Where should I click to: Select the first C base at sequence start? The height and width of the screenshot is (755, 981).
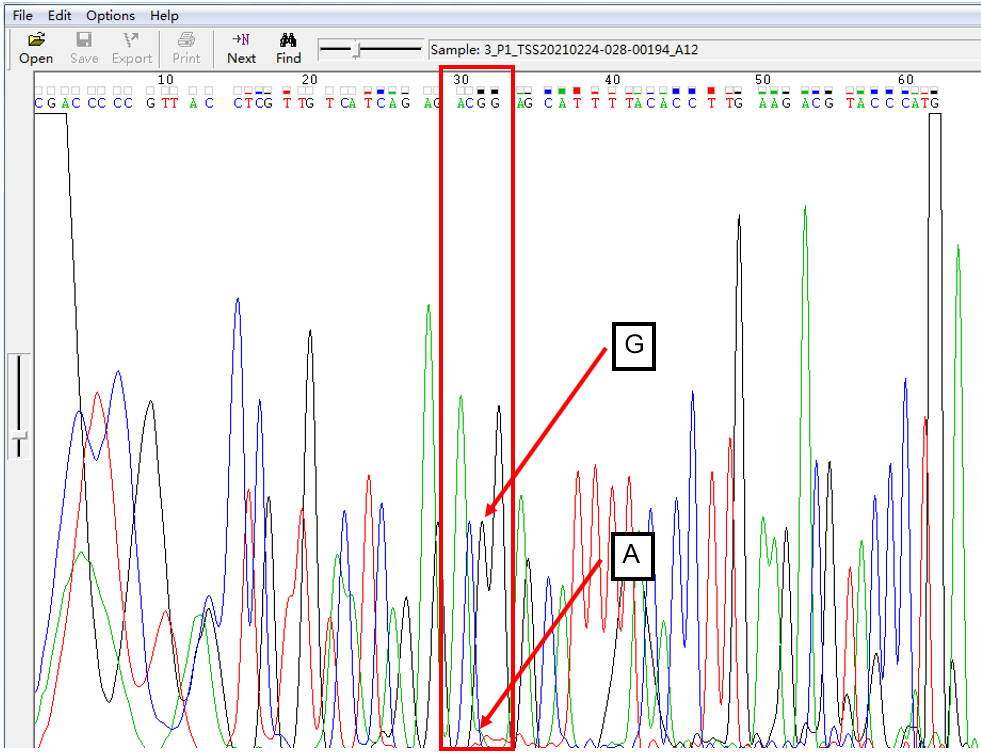coord(39,103)
